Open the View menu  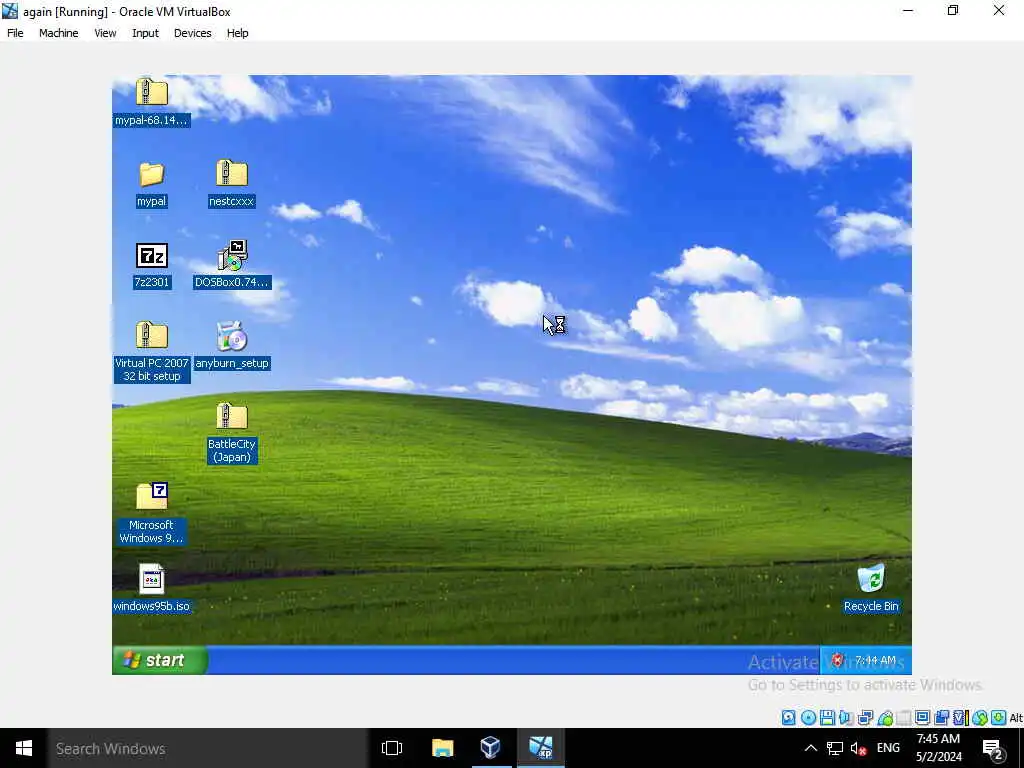(105, 33)
